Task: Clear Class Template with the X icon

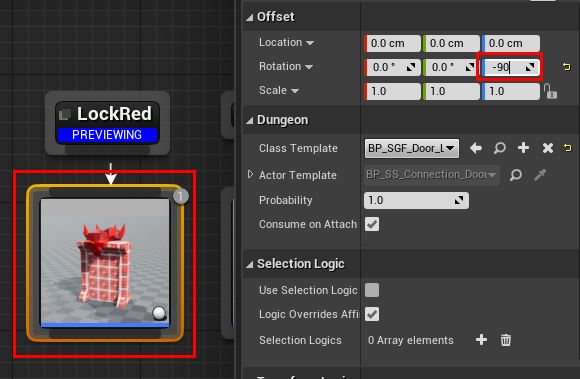Action: (548, 148)
